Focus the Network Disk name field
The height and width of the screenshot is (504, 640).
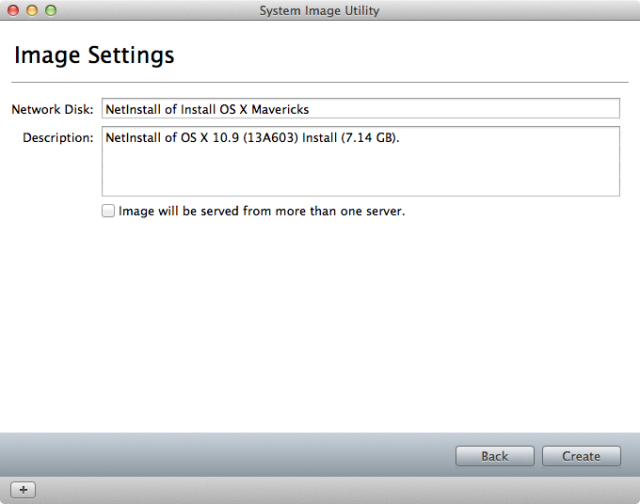click(x=361, y=109)
